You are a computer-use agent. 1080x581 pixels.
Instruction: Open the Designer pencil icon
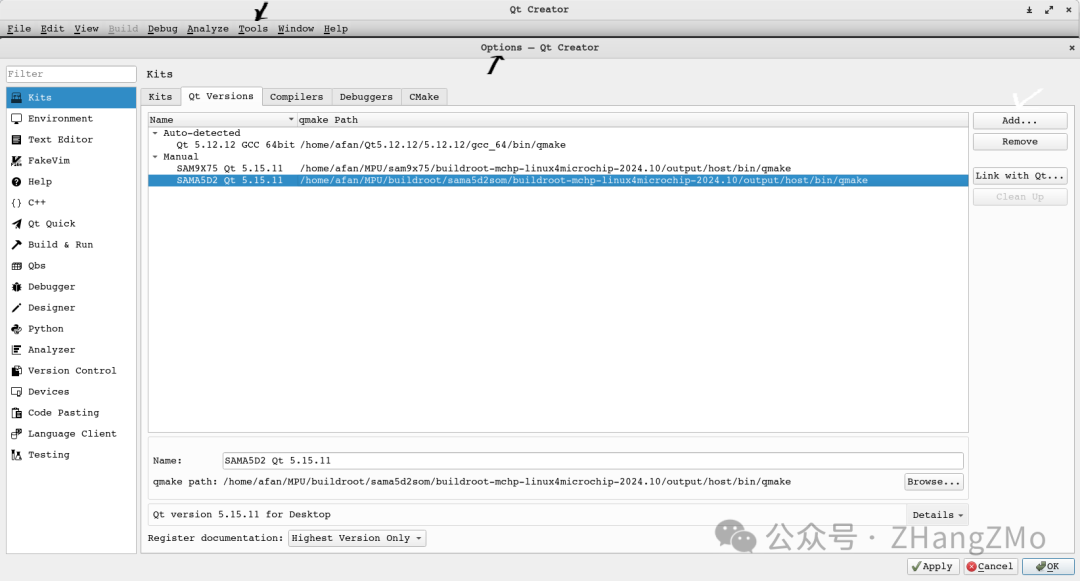(x=17, y=308)
